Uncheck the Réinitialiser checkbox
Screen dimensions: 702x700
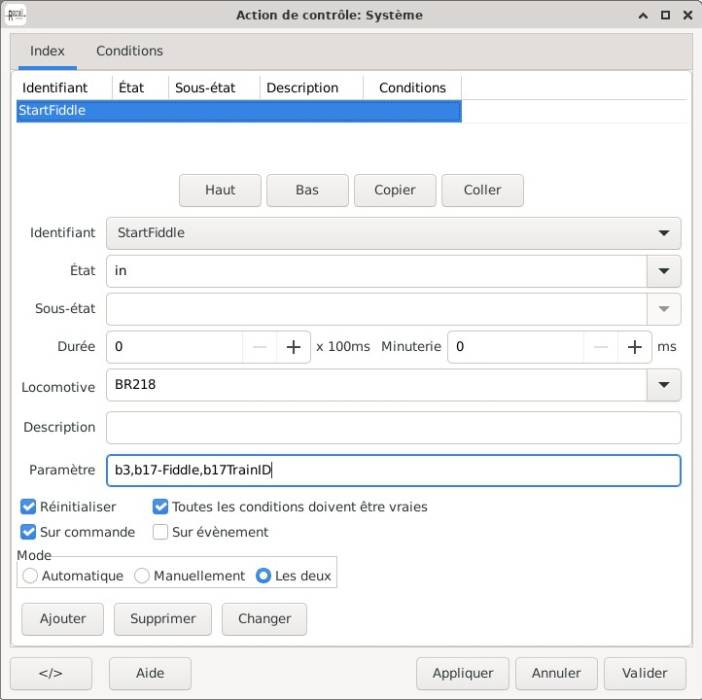point(29,507)
